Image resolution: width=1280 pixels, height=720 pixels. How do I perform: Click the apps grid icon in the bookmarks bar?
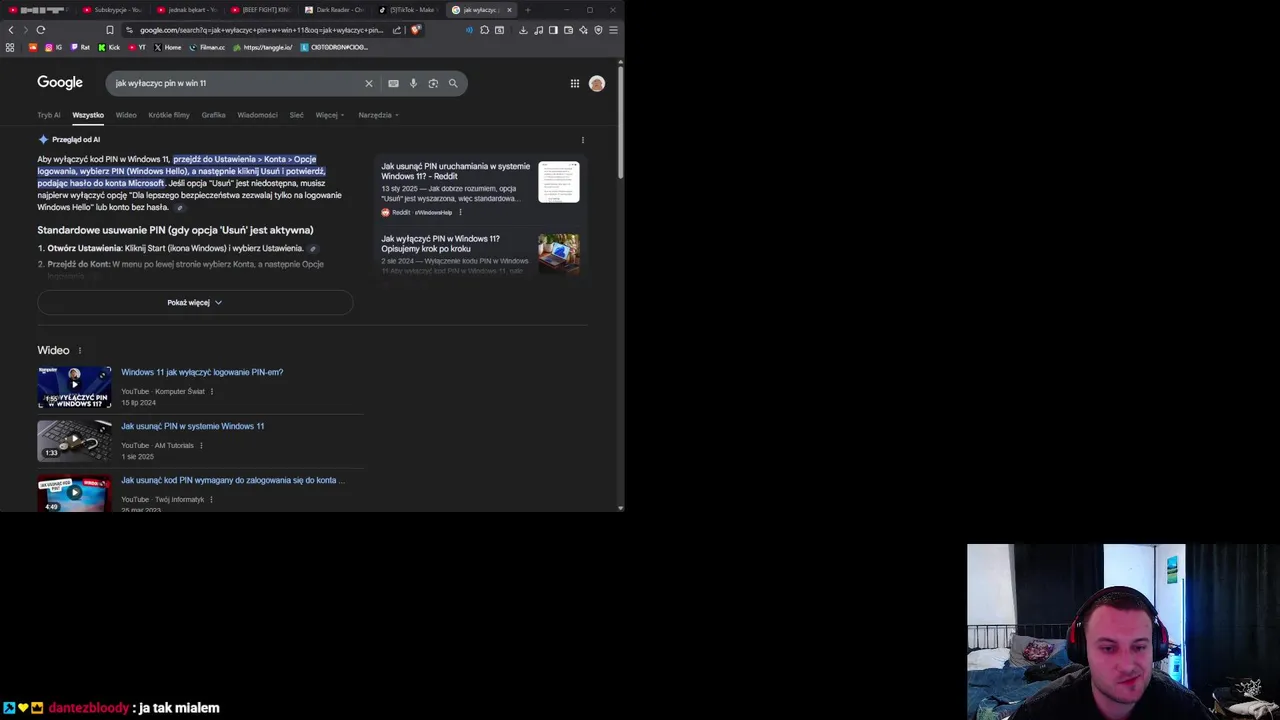(x=10, y=47)
